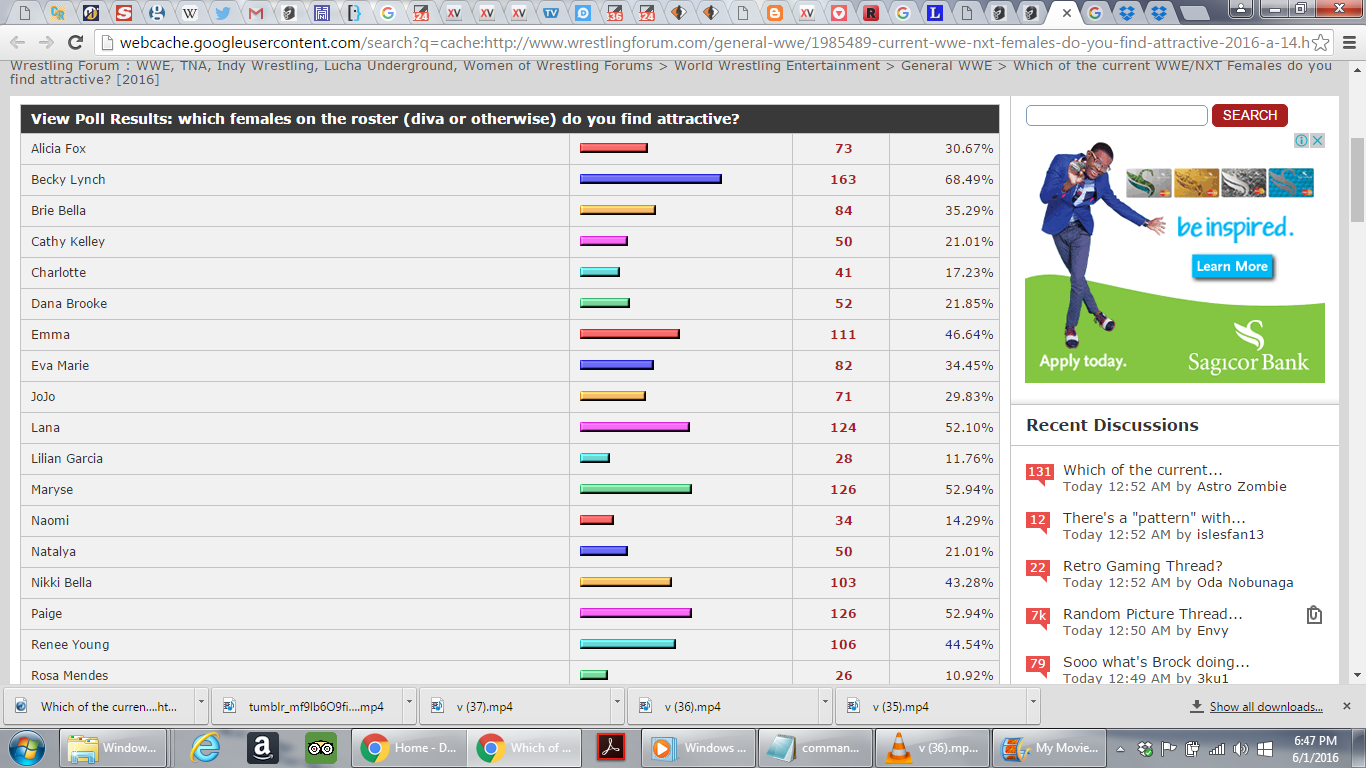Open Adobe Reader from the taskbar
This screenshot has width=1366, height=768.
pyautogui.click(x=611, y=748)
